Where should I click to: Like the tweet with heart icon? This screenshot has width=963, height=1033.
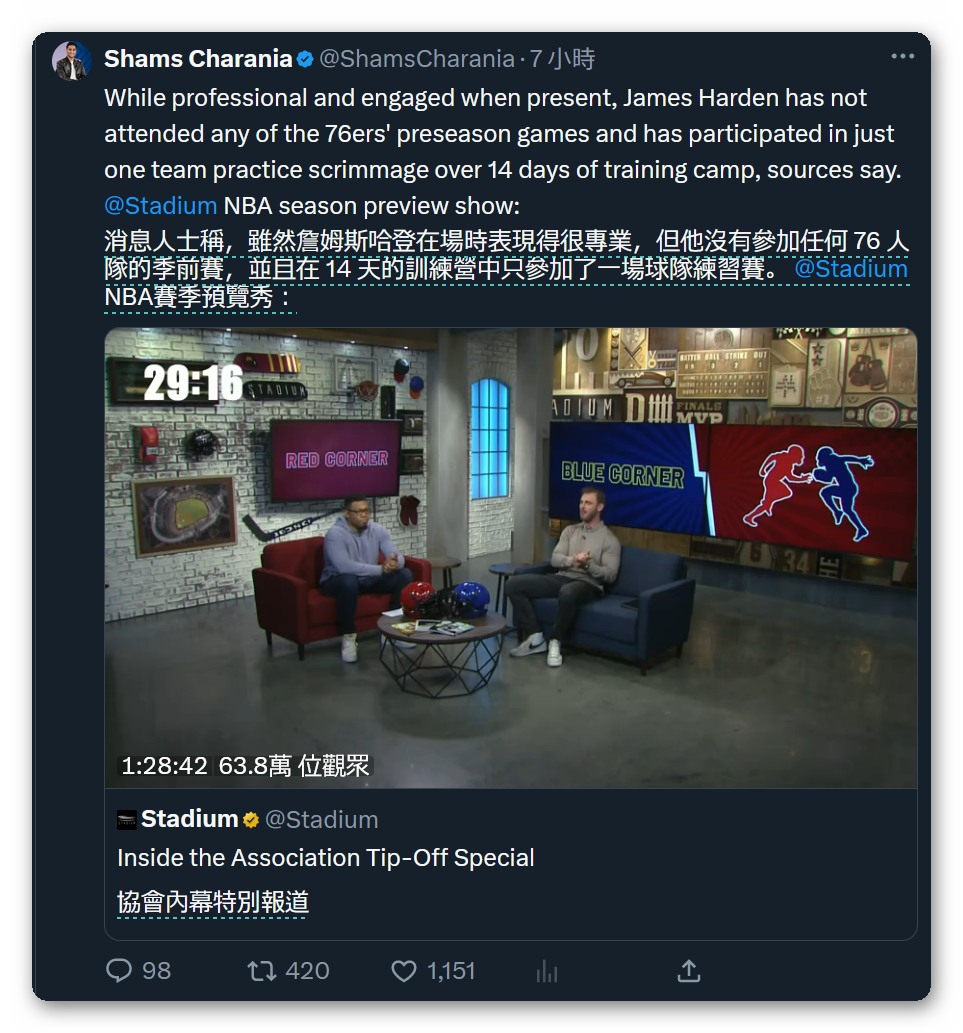point(404,971)
